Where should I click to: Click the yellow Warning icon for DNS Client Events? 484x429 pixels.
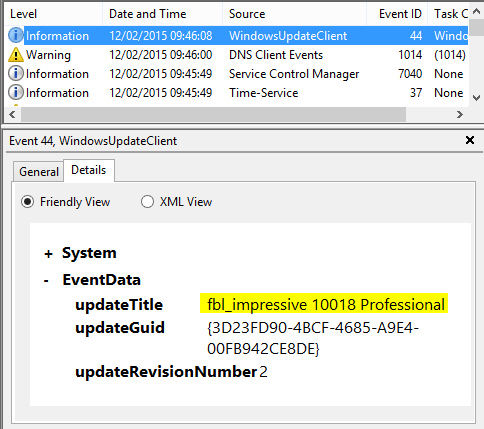[x=16, y=55]
